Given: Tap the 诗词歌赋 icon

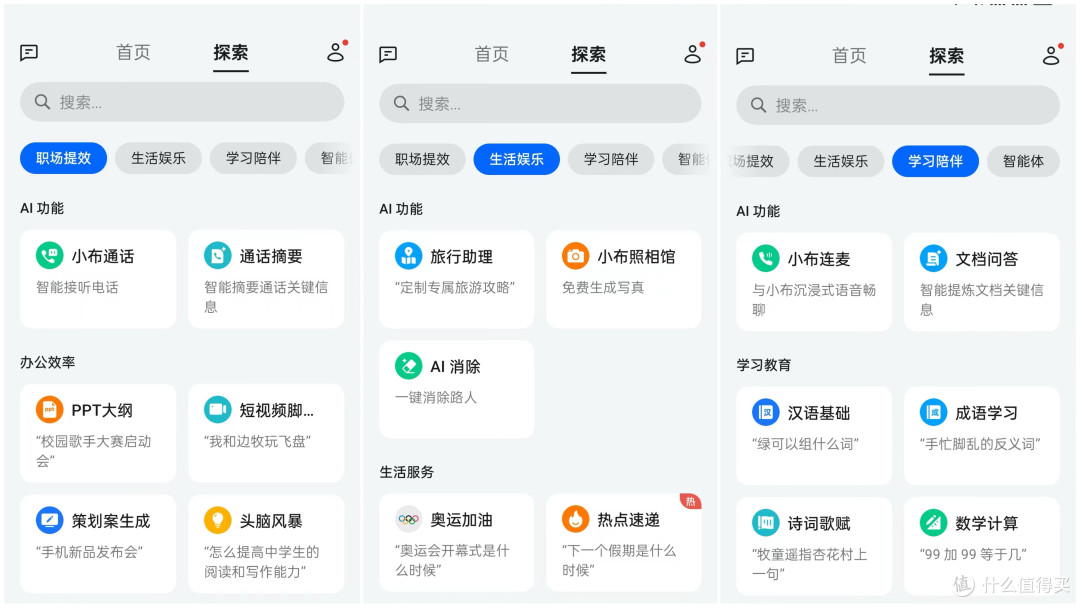Looking at the screenshot, I should pyautogui.click(x=766, y=523).
